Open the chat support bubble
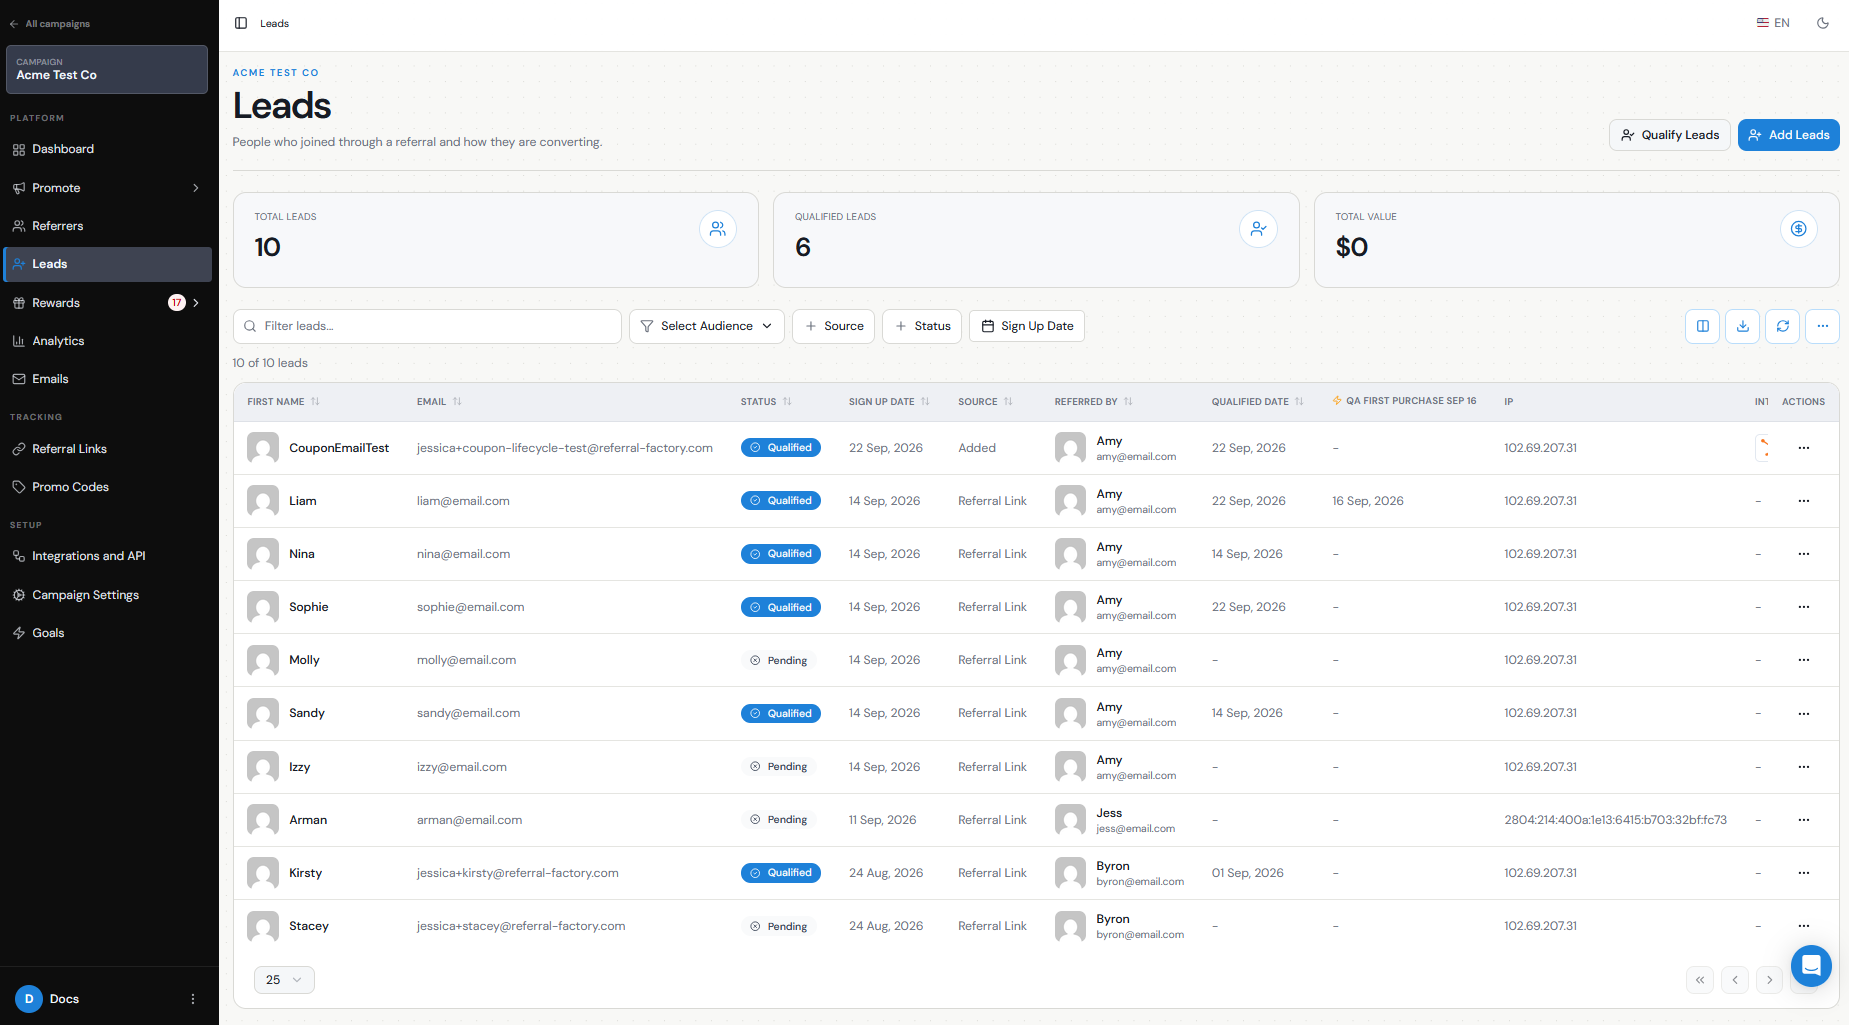1849x1025 pixels. (x=1811, y=966)
